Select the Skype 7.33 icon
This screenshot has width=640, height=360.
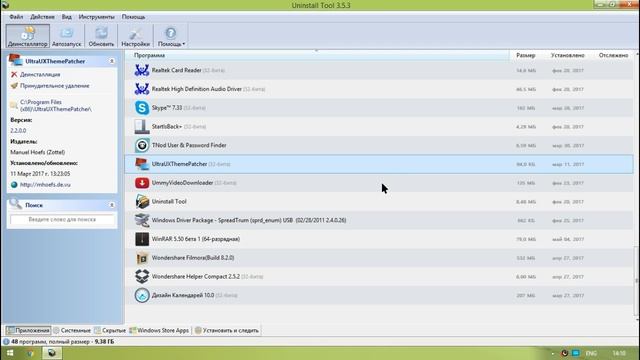click(x=142, y=108)
